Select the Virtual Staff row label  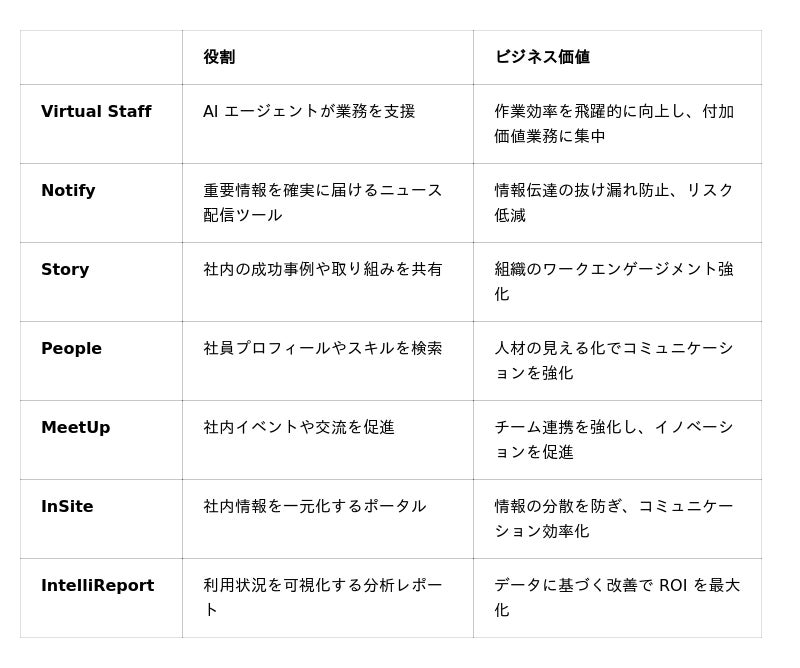pos(96,112)
